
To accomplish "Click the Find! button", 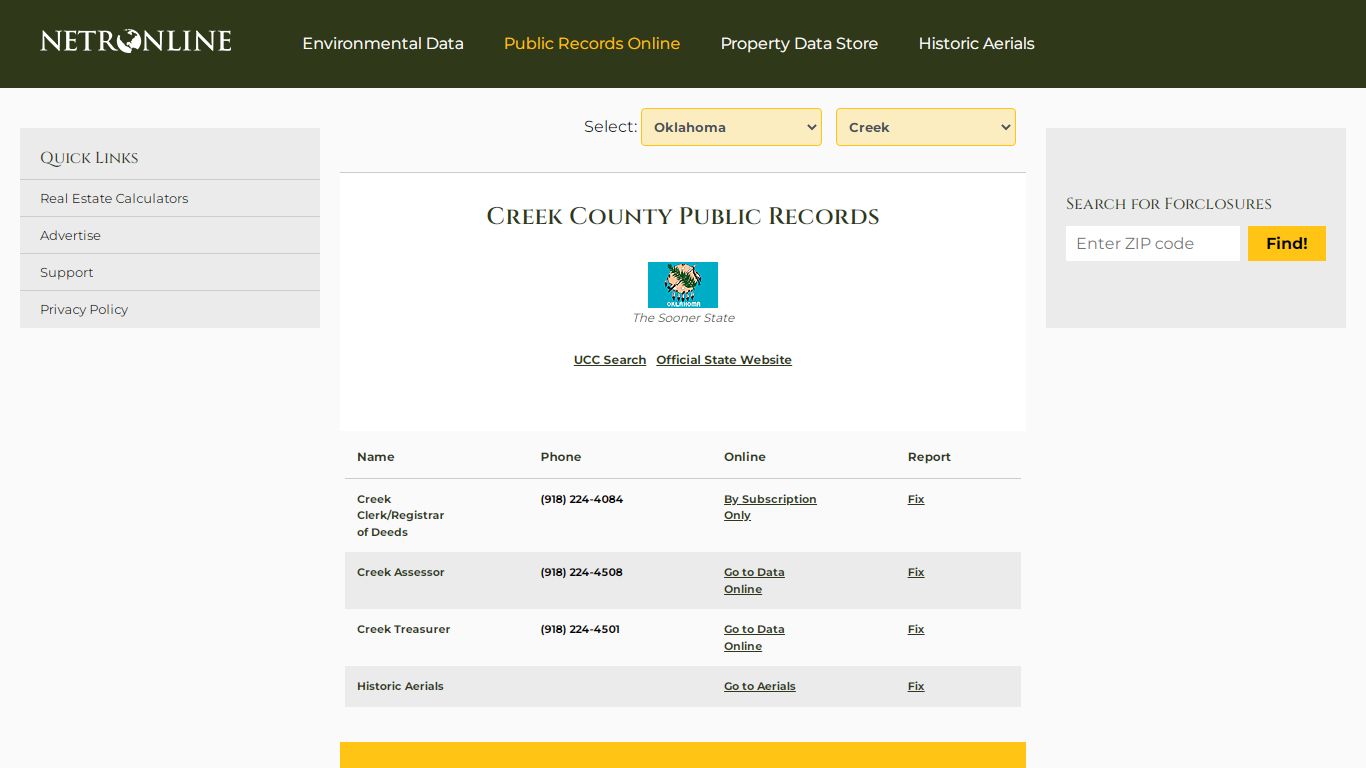I will pyautogui.click(x=1287, y=243).
